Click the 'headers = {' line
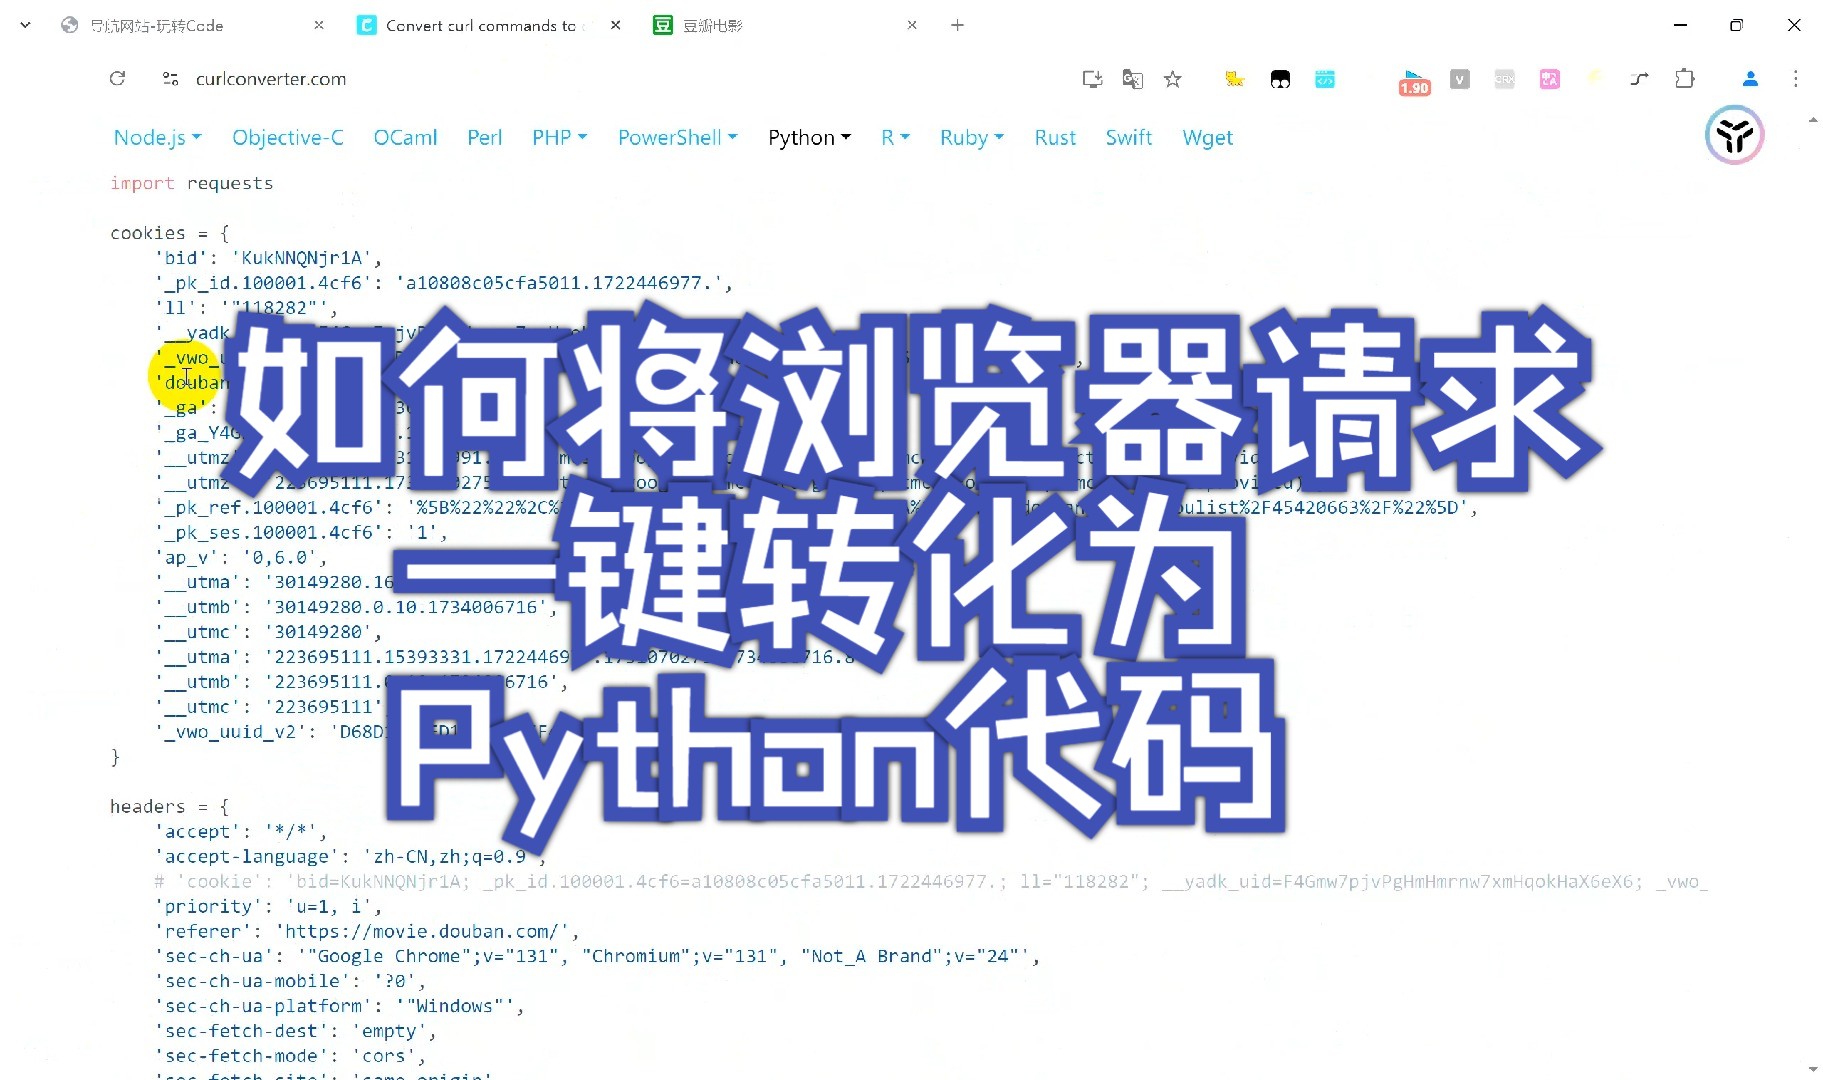 (169, 806)
